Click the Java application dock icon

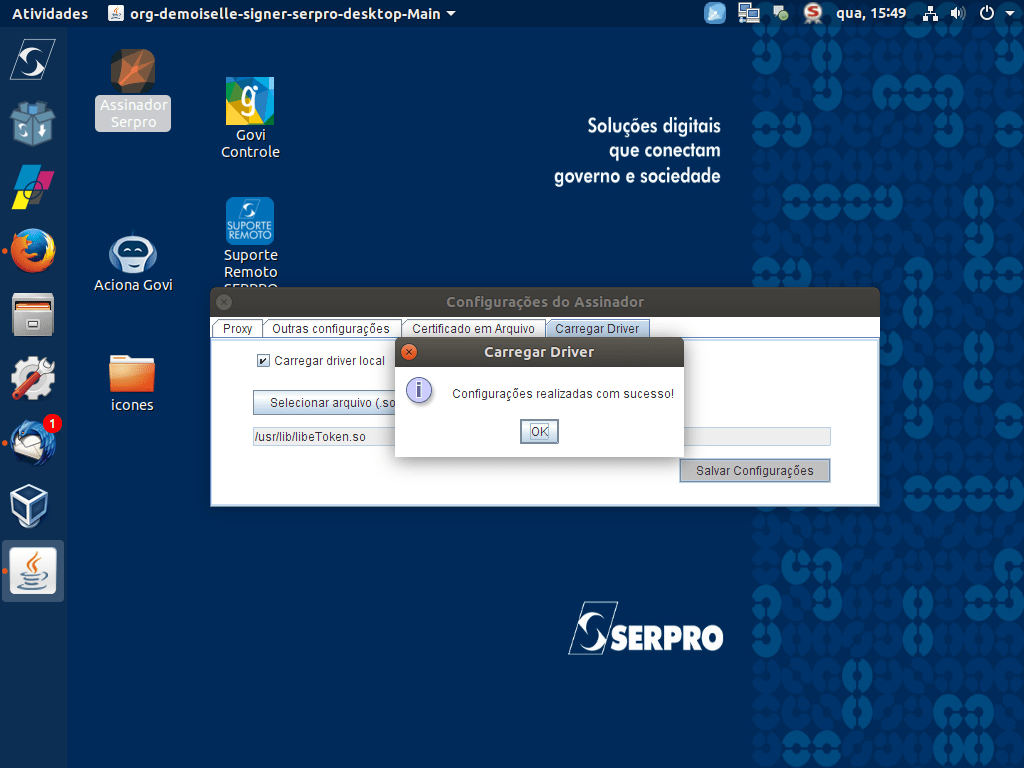point(33,571)
